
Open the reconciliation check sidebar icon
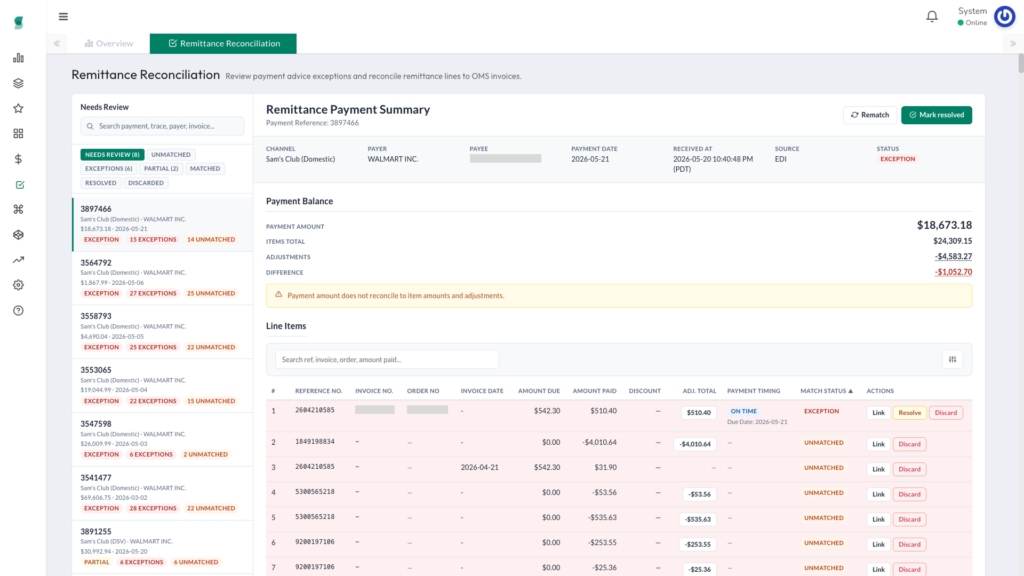[x=20, y=185]
